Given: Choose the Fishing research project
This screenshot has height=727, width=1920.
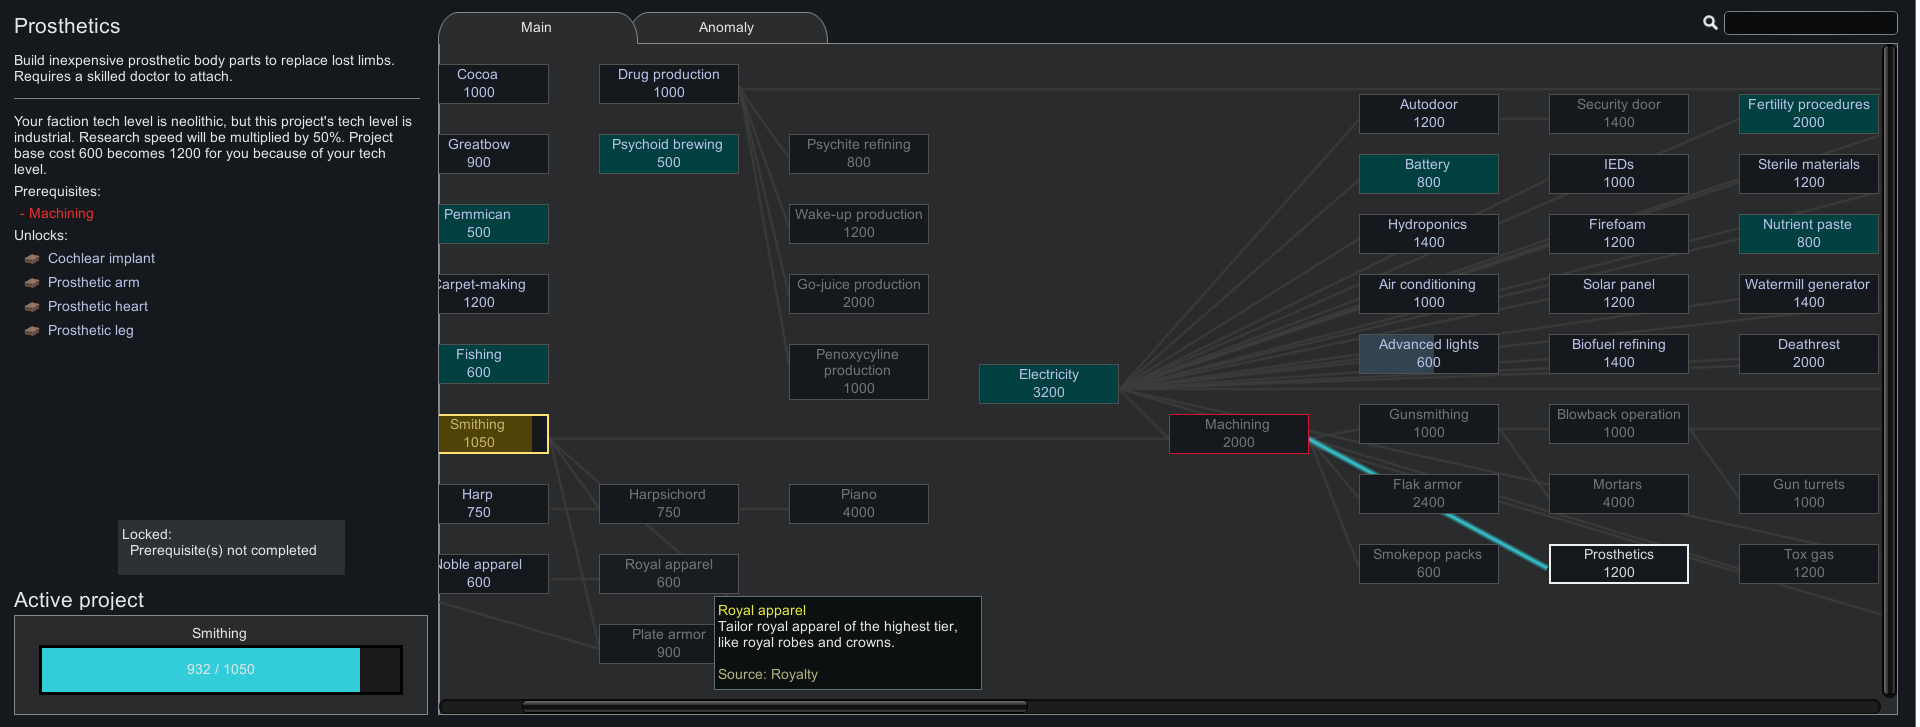Looking at the screenshot, I should point(494,364).
